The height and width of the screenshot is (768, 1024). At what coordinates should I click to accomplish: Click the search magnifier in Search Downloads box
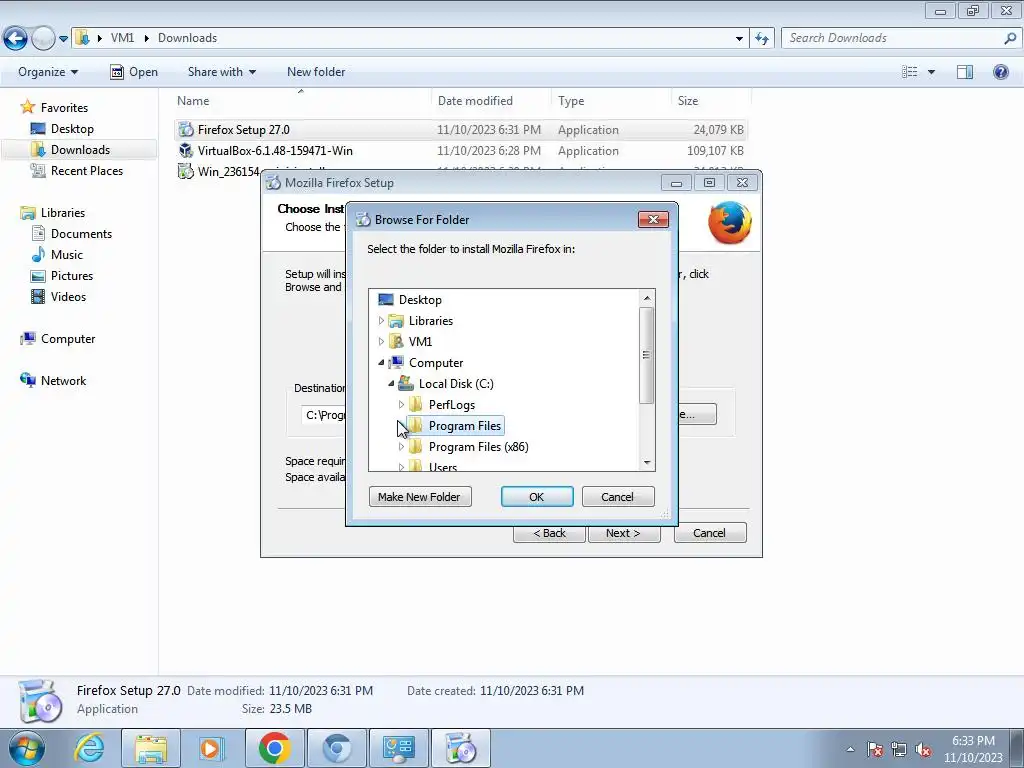[x=1010, y=38]
